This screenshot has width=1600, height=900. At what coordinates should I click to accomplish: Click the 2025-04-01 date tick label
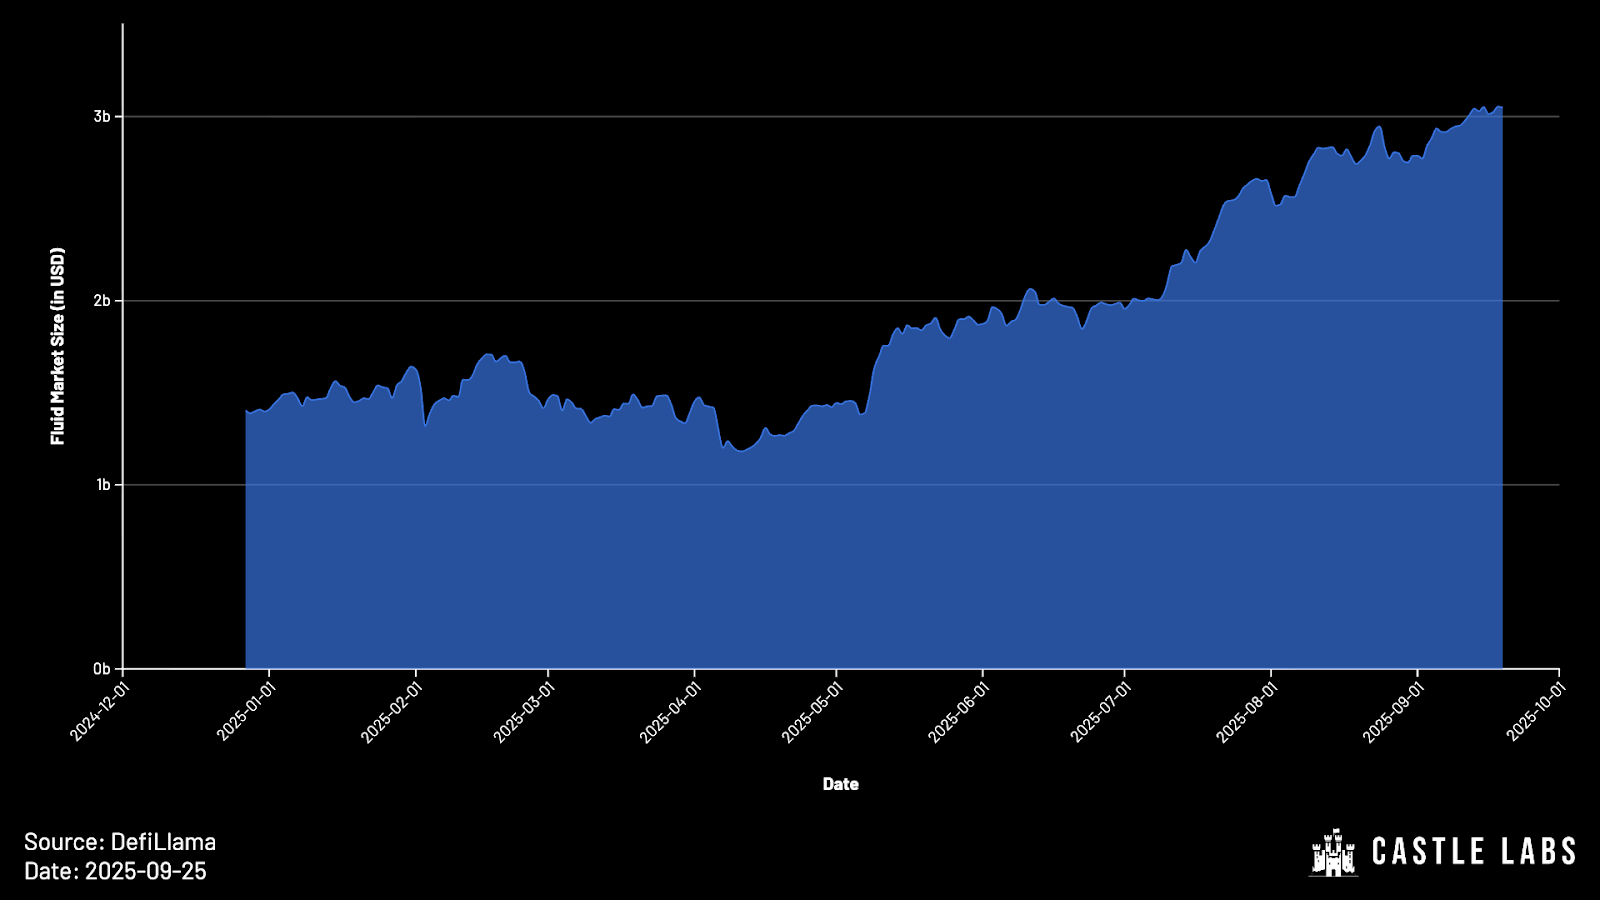click(x=670, y=711)
